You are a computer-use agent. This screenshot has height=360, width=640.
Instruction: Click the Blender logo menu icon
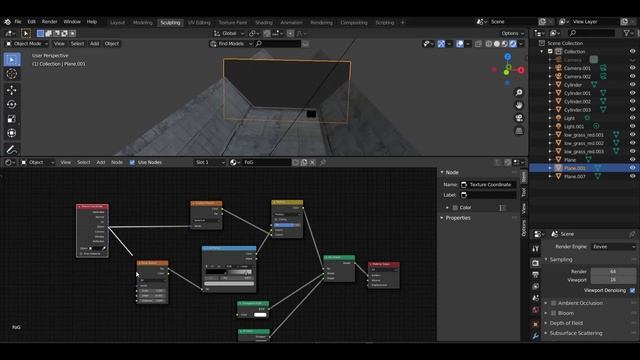7,22
